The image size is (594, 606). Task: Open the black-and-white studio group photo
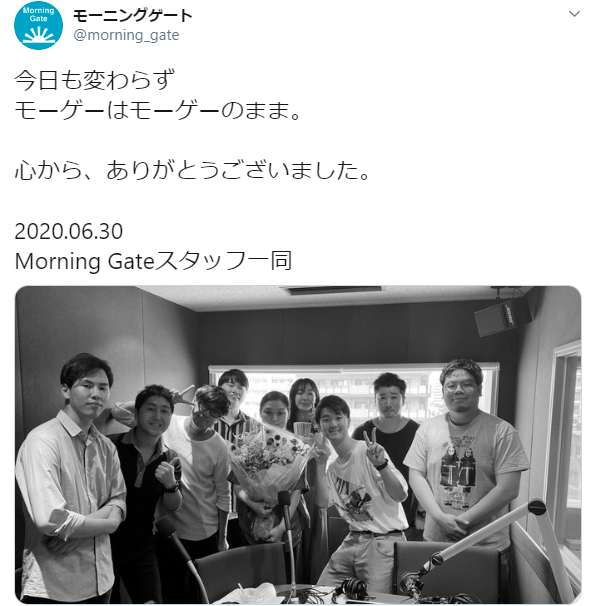[x=298, y=444]
